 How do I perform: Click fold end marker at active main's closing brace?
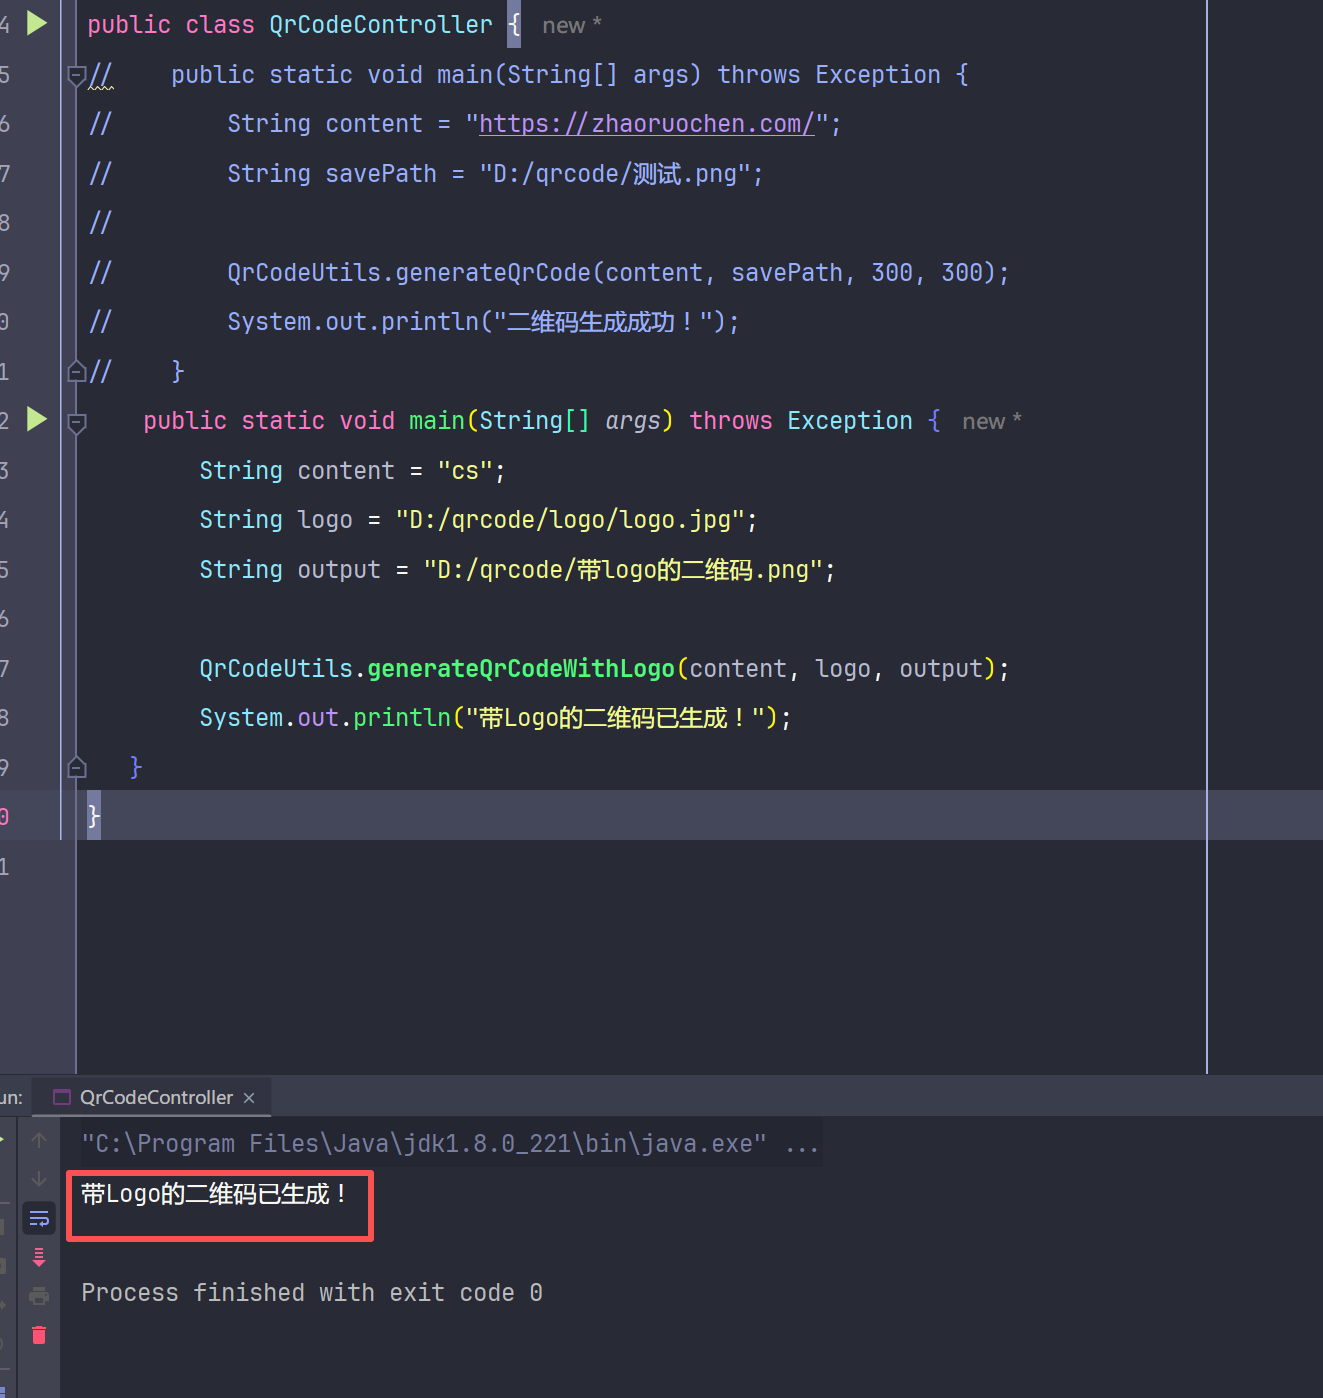tap(76, 768)
